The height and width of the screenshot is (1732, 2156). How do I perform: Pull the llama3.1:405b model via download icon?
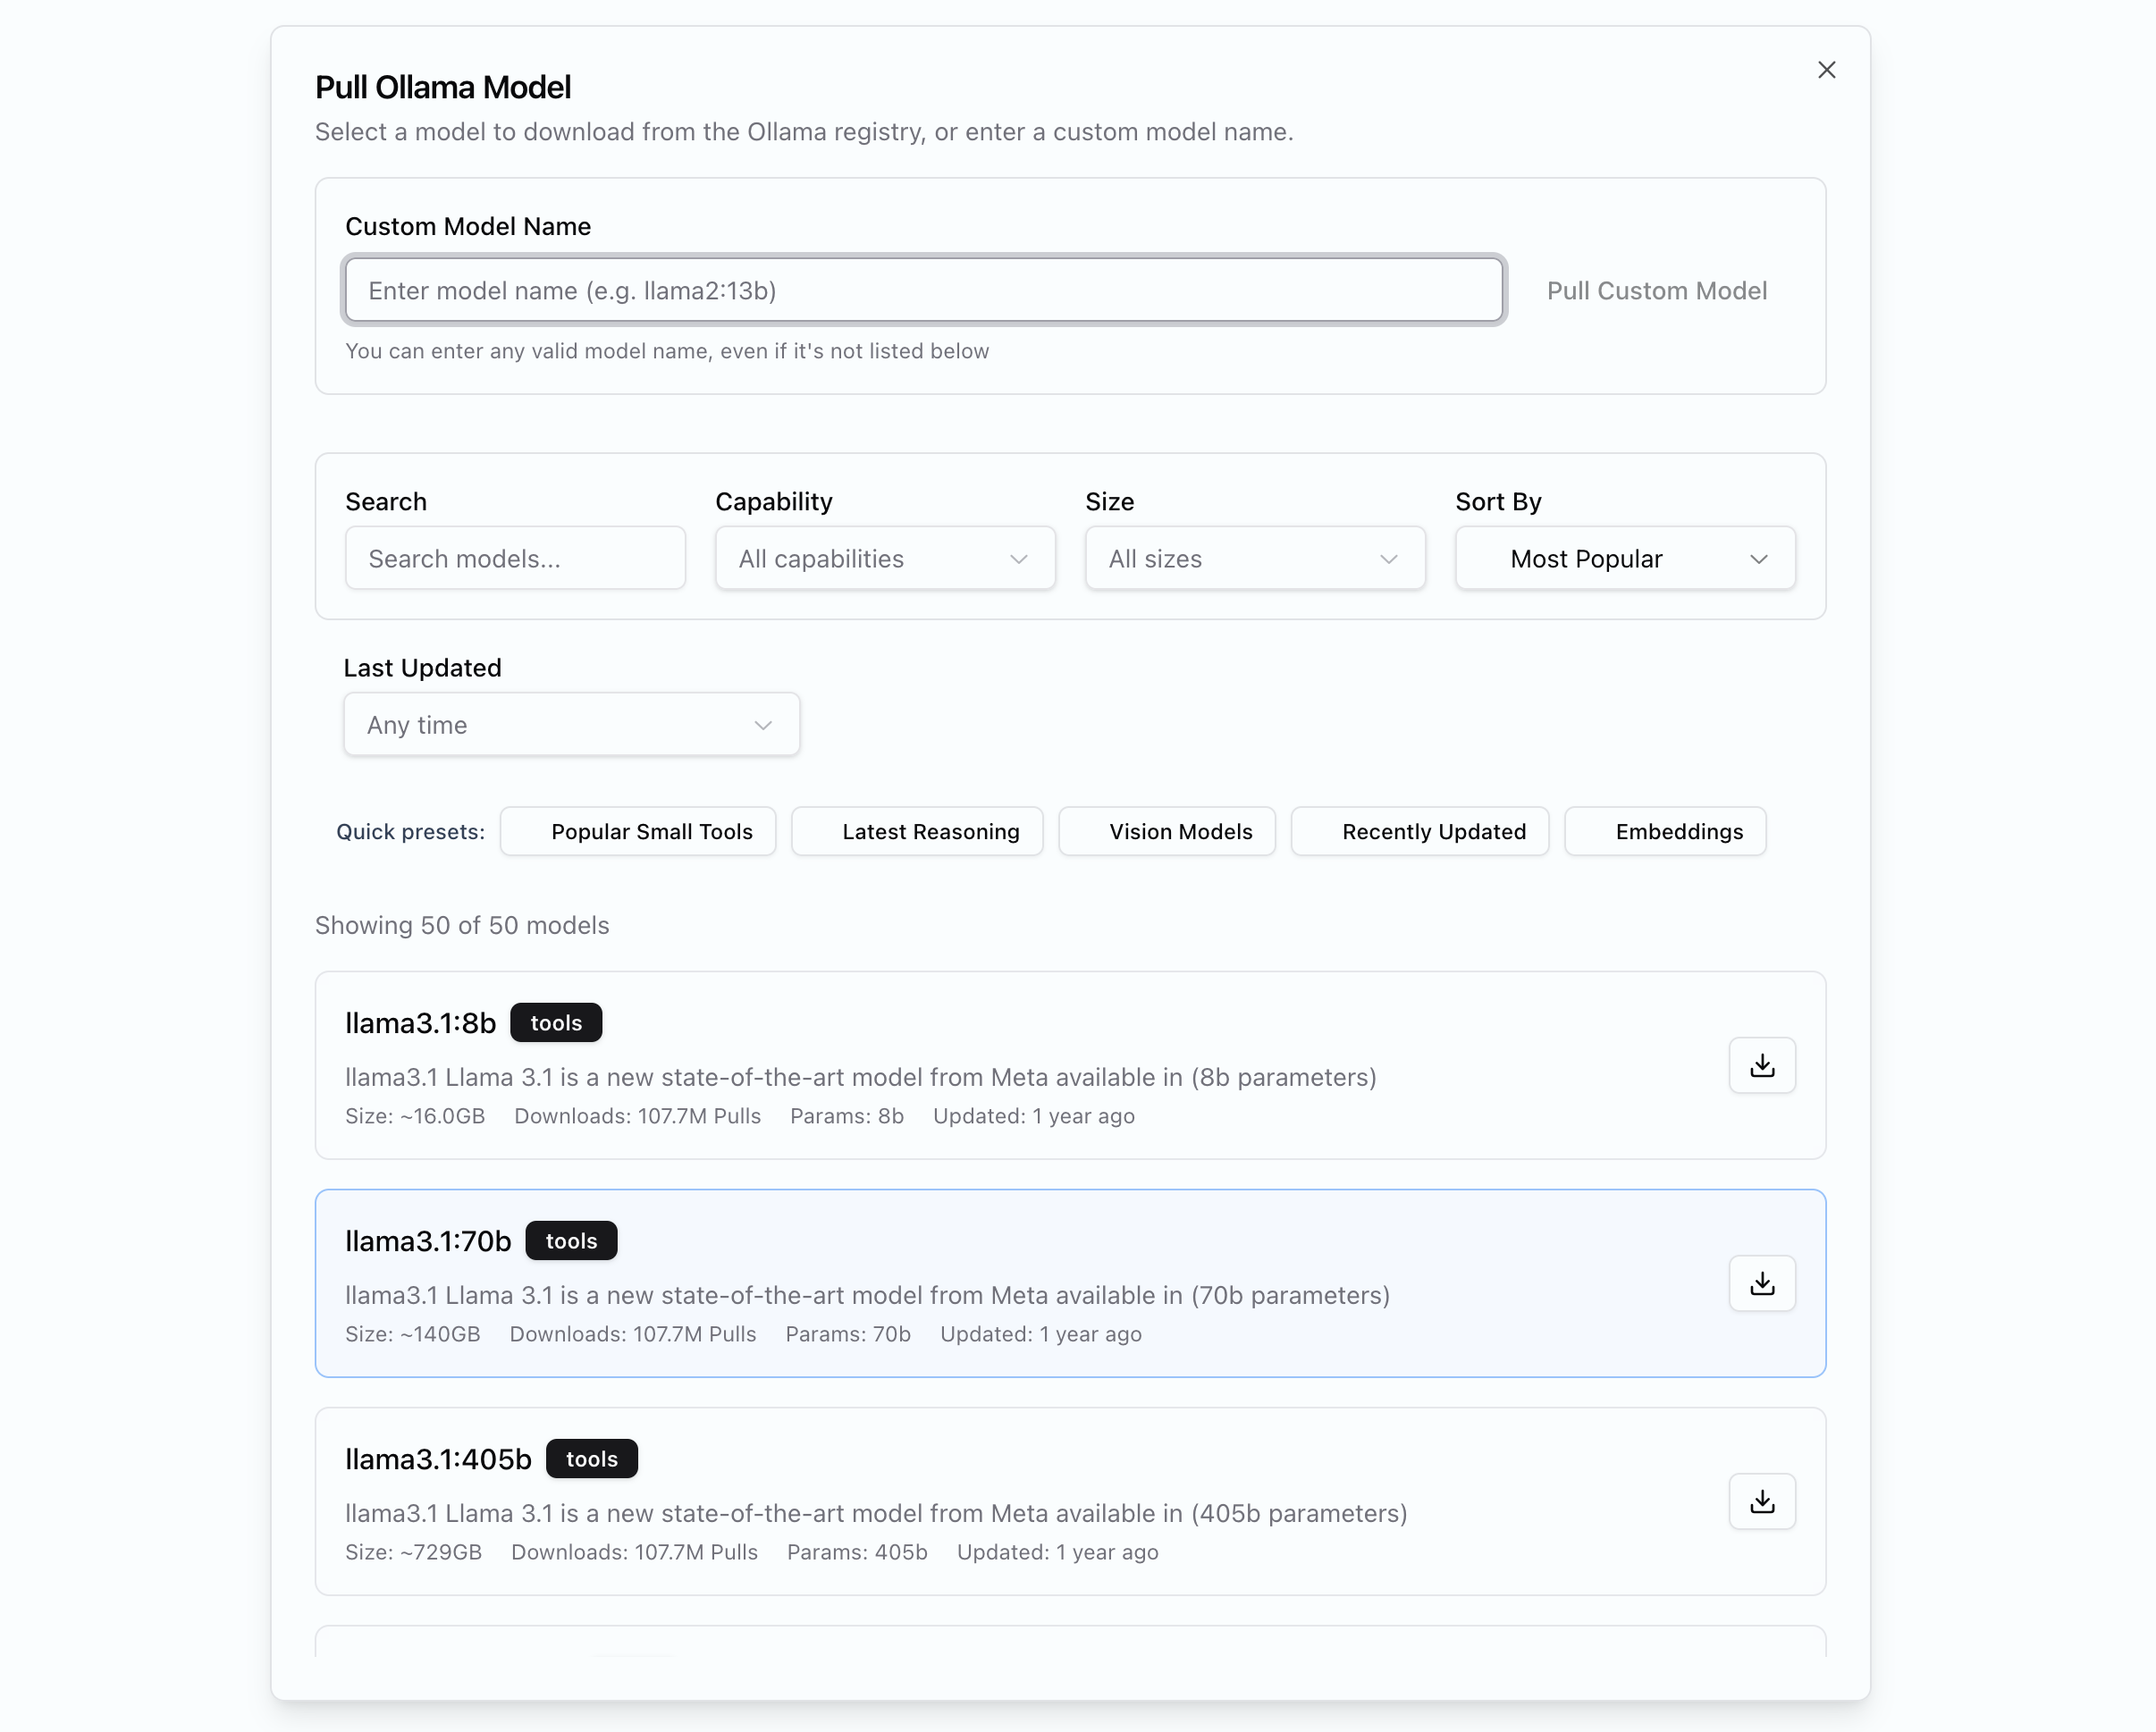(1761, 1501)
